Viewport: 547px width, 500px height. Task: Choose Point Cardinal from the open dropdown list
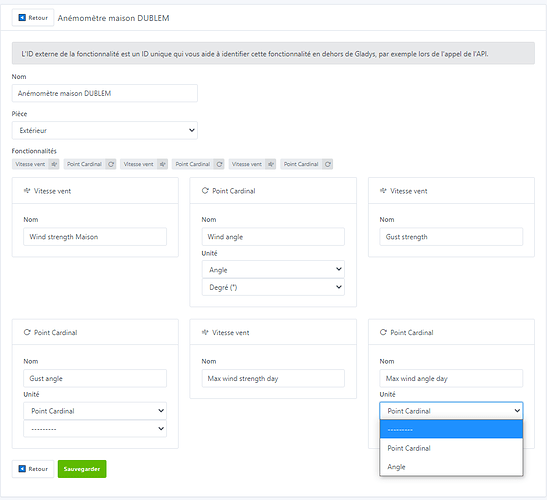(x=451, y=448)
